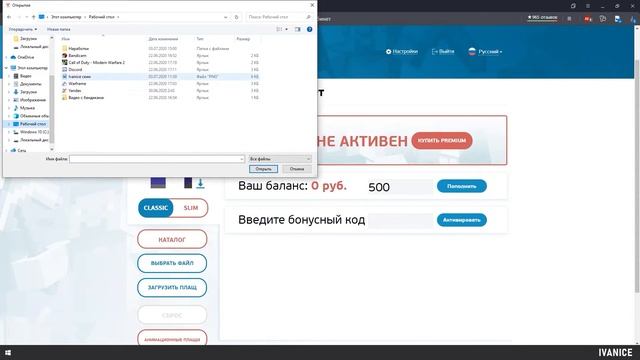Sort files by the Name column header
The image size is (640, 360).
coord(66,39)
